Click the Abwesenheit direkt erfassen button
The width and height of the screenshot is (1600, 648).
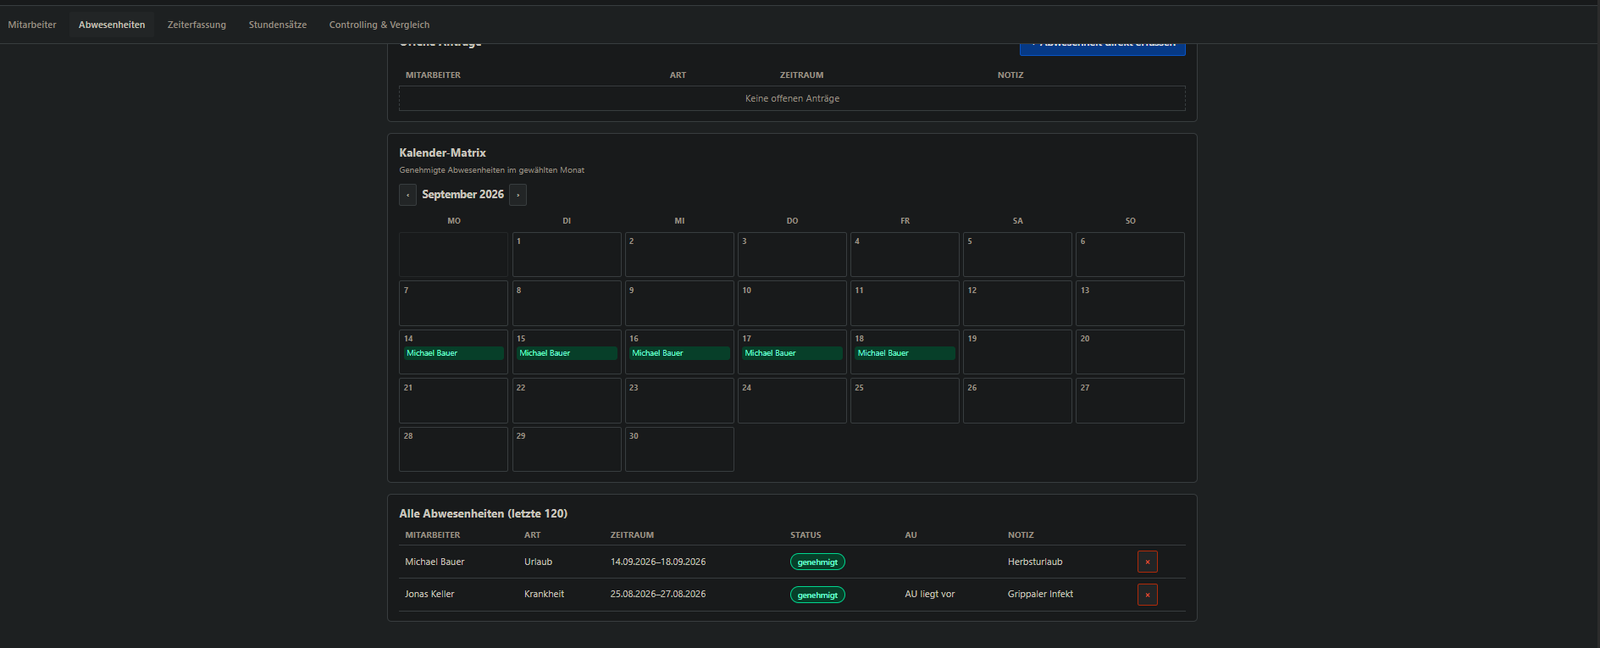pyautogui.click(x=1103, y=47)
